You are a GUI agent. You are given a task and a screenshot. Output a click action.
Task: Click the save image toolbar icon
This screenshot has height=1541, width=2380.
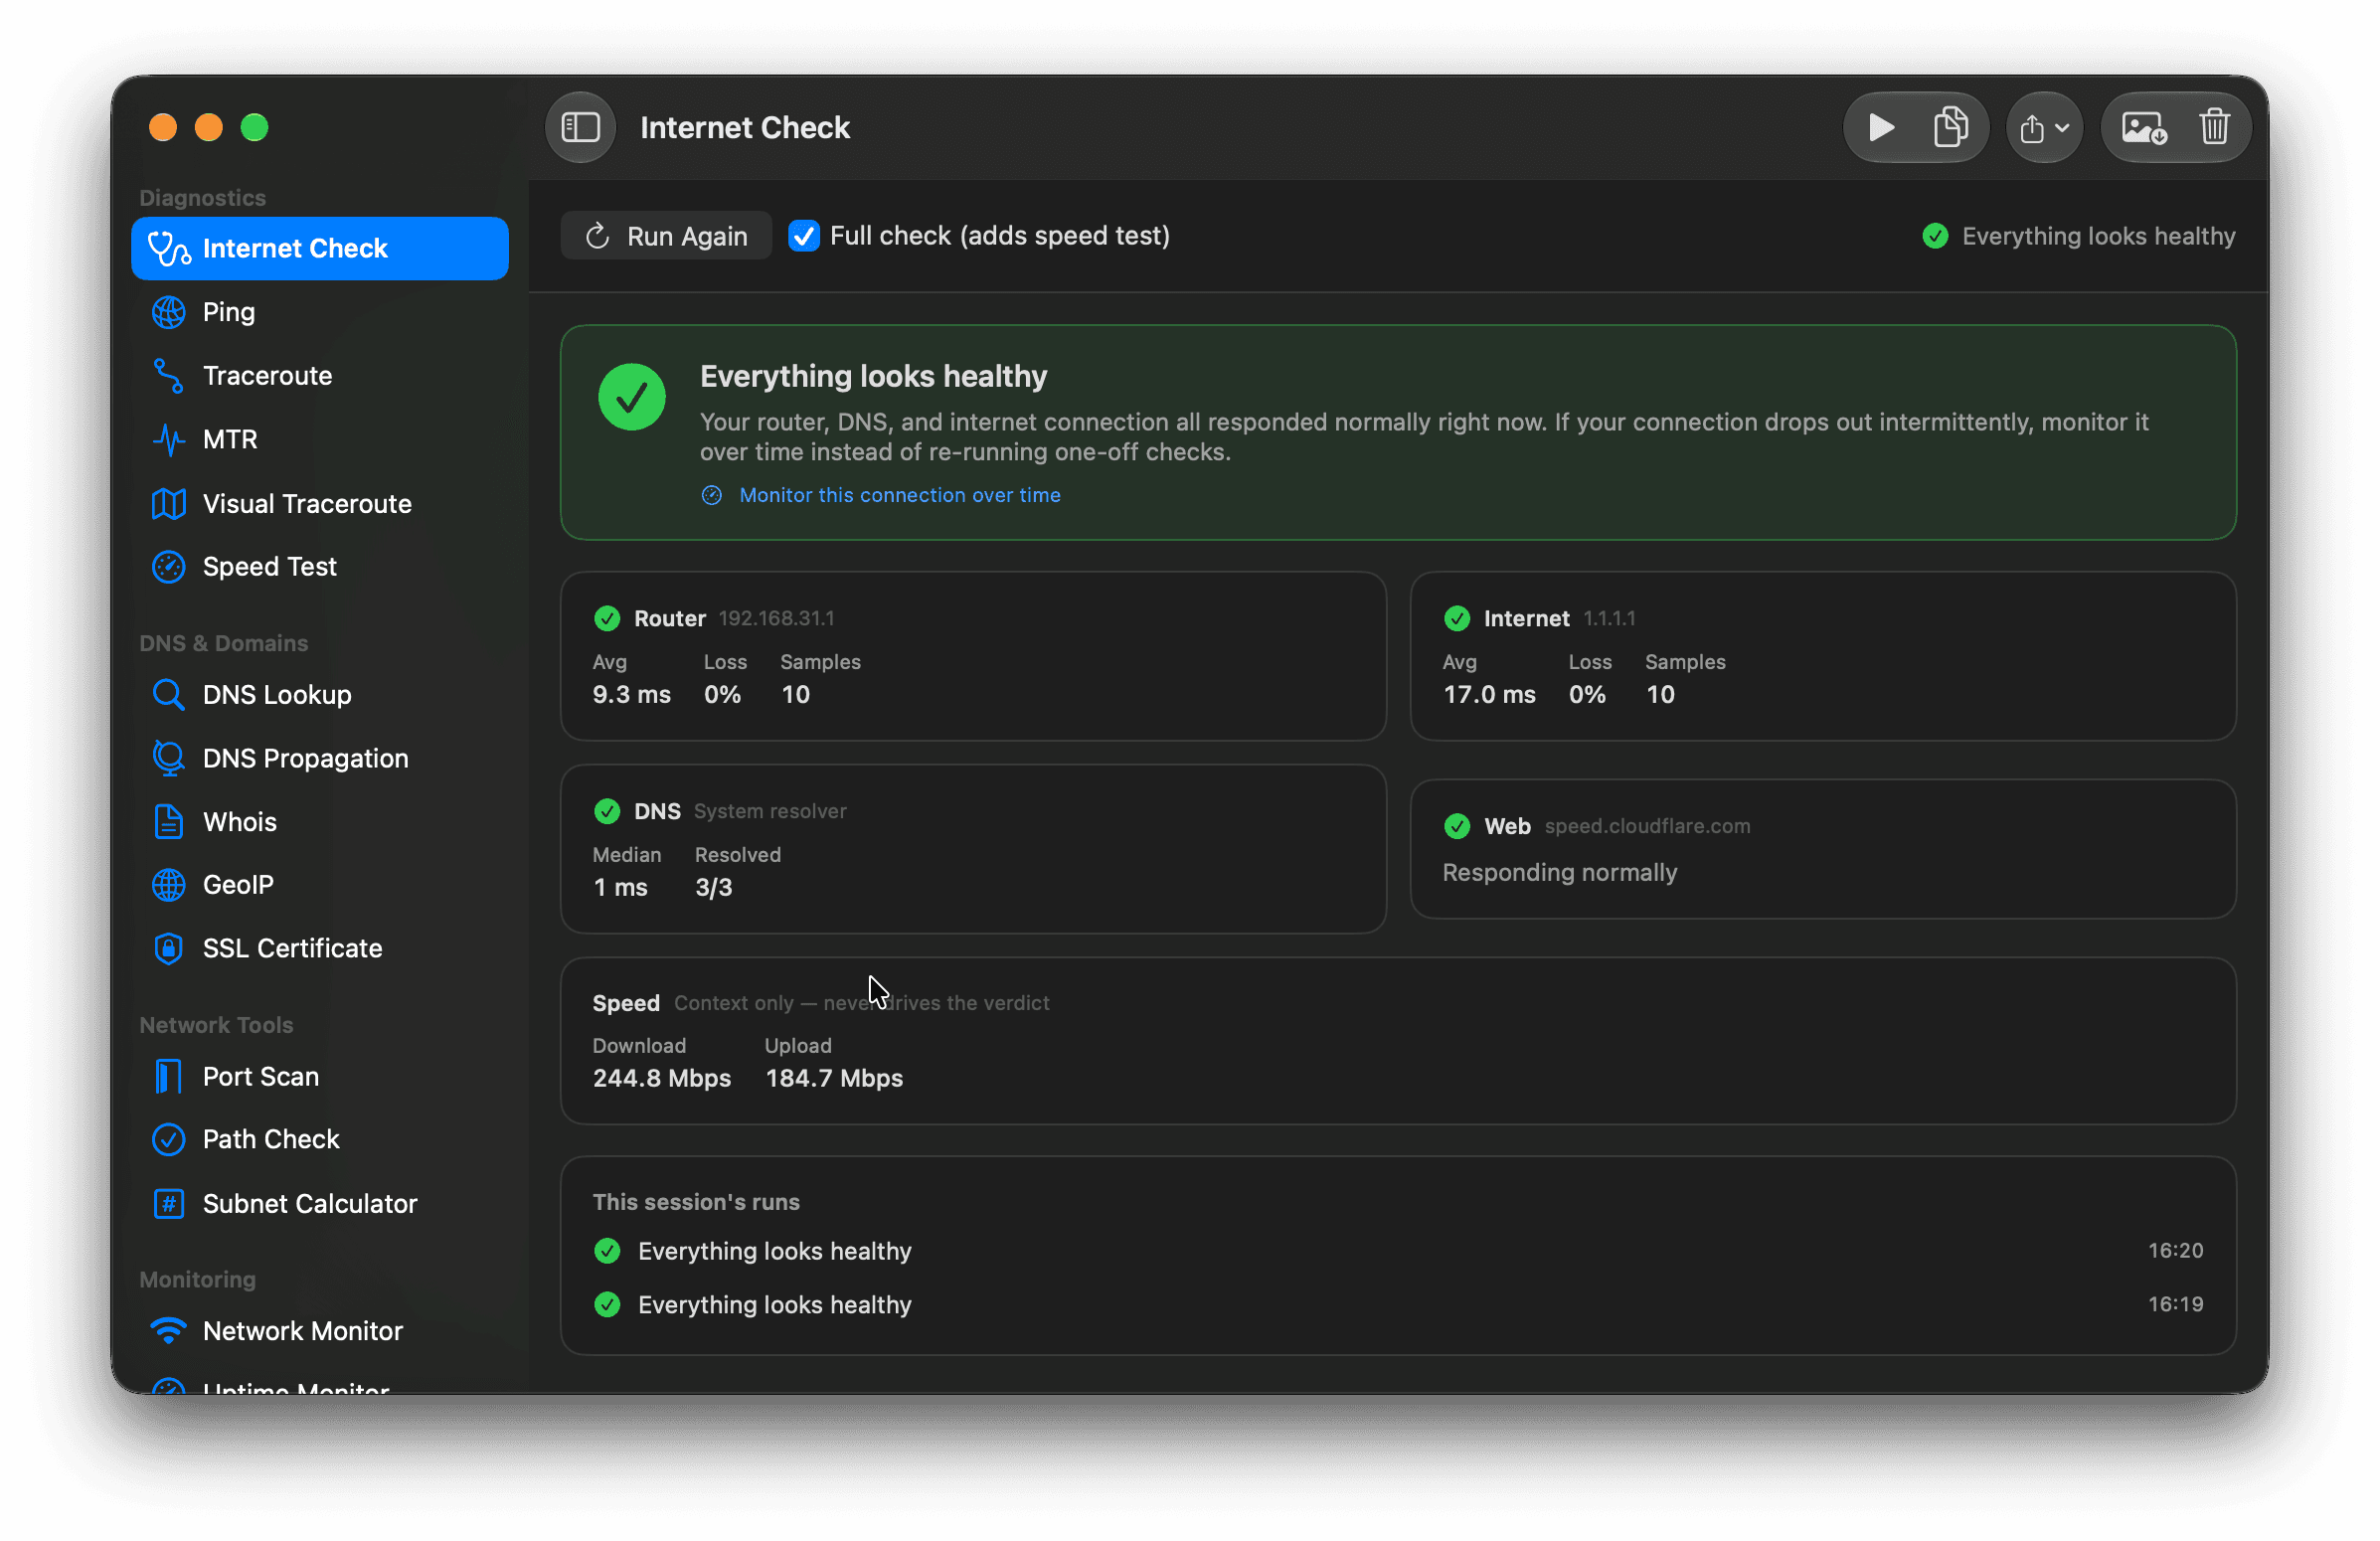(2144, 128)
